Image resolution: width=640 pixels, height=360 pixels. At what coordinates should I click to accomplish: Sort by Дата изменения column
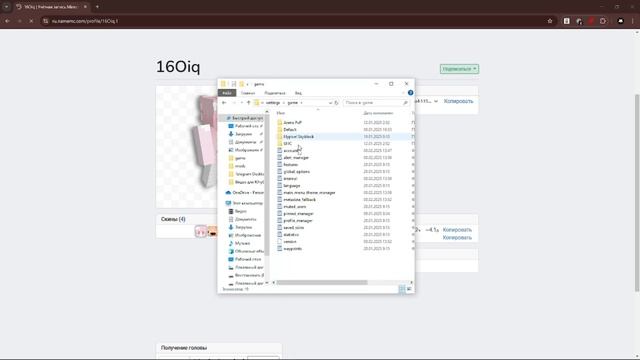pos(378,113)
